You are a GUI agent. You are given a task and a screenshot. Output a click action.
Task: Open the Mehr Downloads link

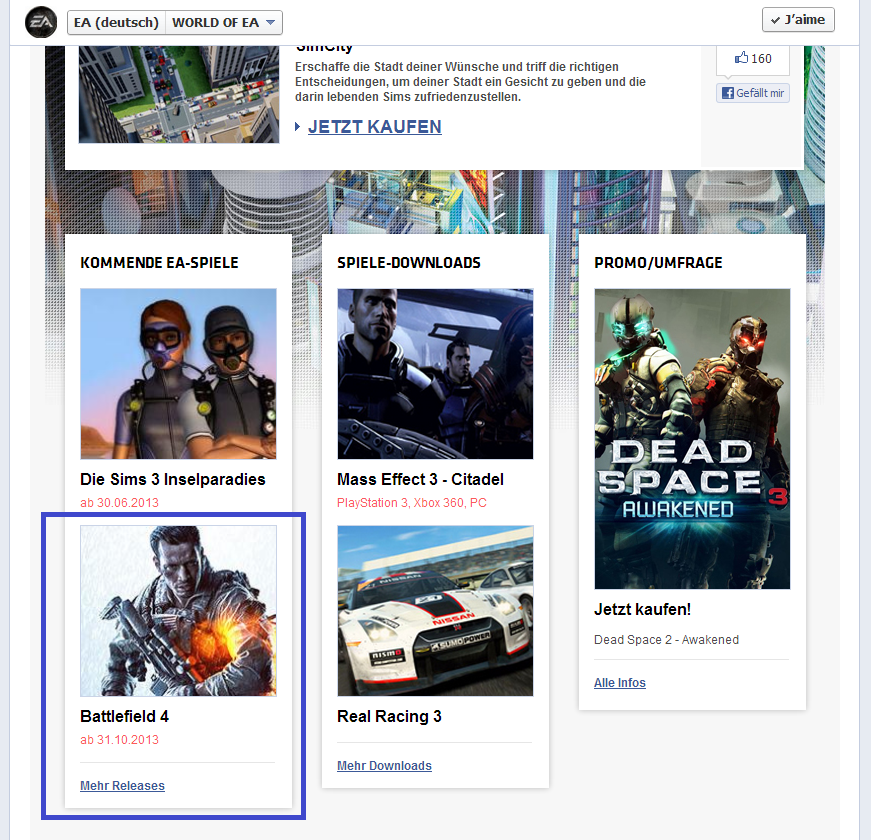click(384, 766)
